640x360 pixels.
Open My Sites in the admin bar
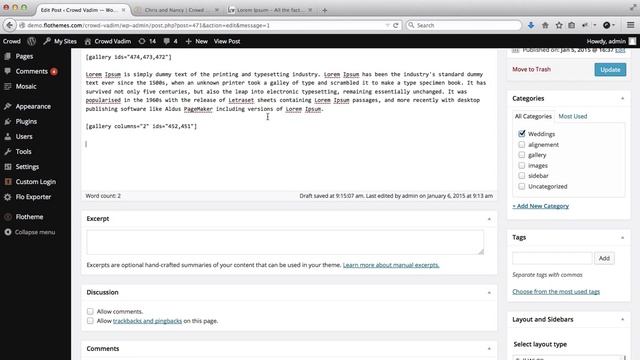[60, 41]
